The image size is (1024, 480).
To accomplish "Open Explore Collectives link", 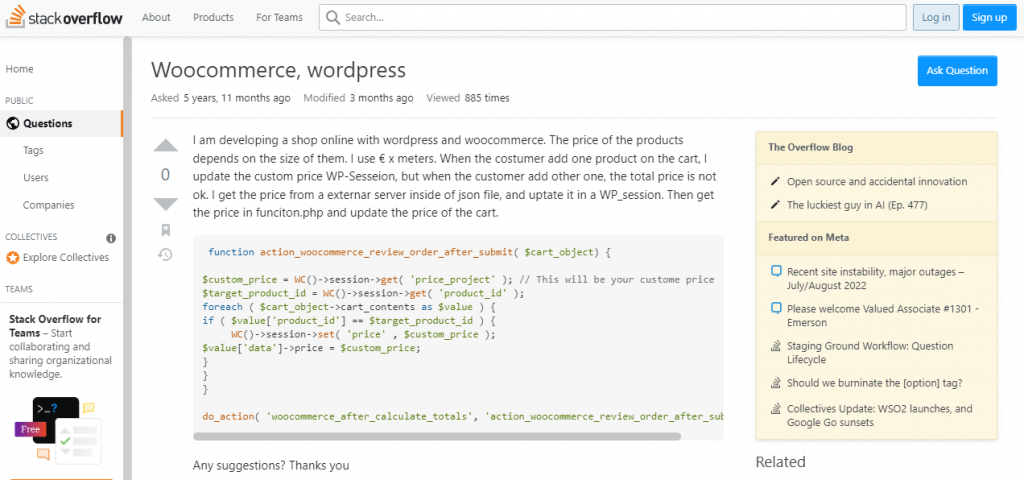I will 66,257.
